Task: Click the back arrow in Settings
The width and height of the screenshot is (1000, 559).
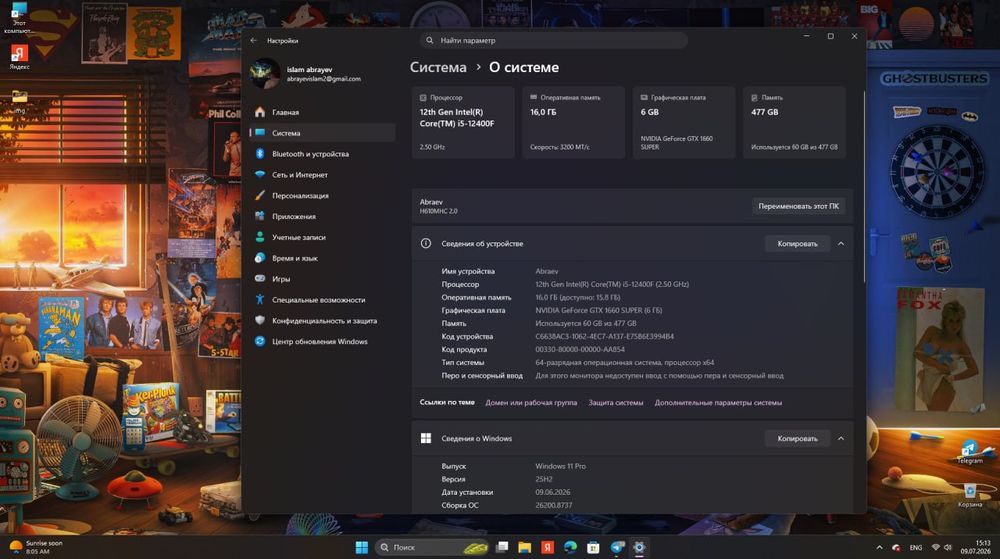Action: click(254, 40)
